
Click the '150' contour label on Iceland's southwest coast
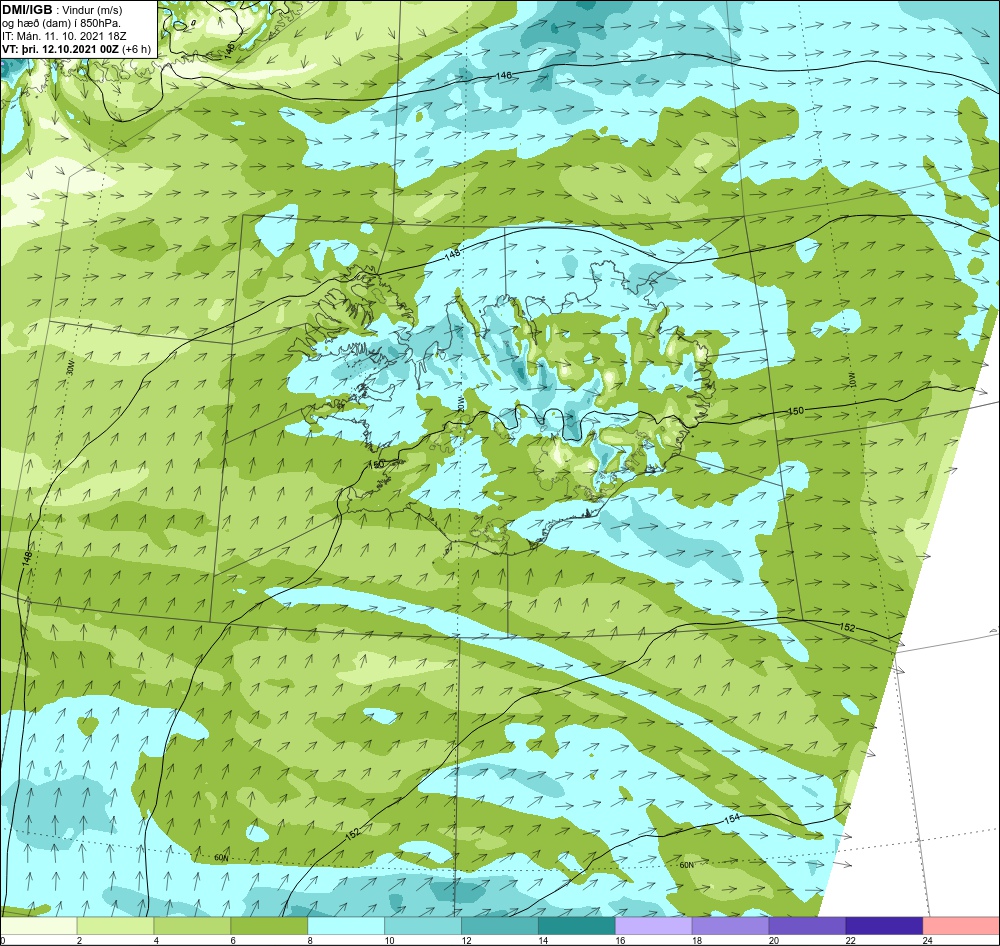click(377, 464)
